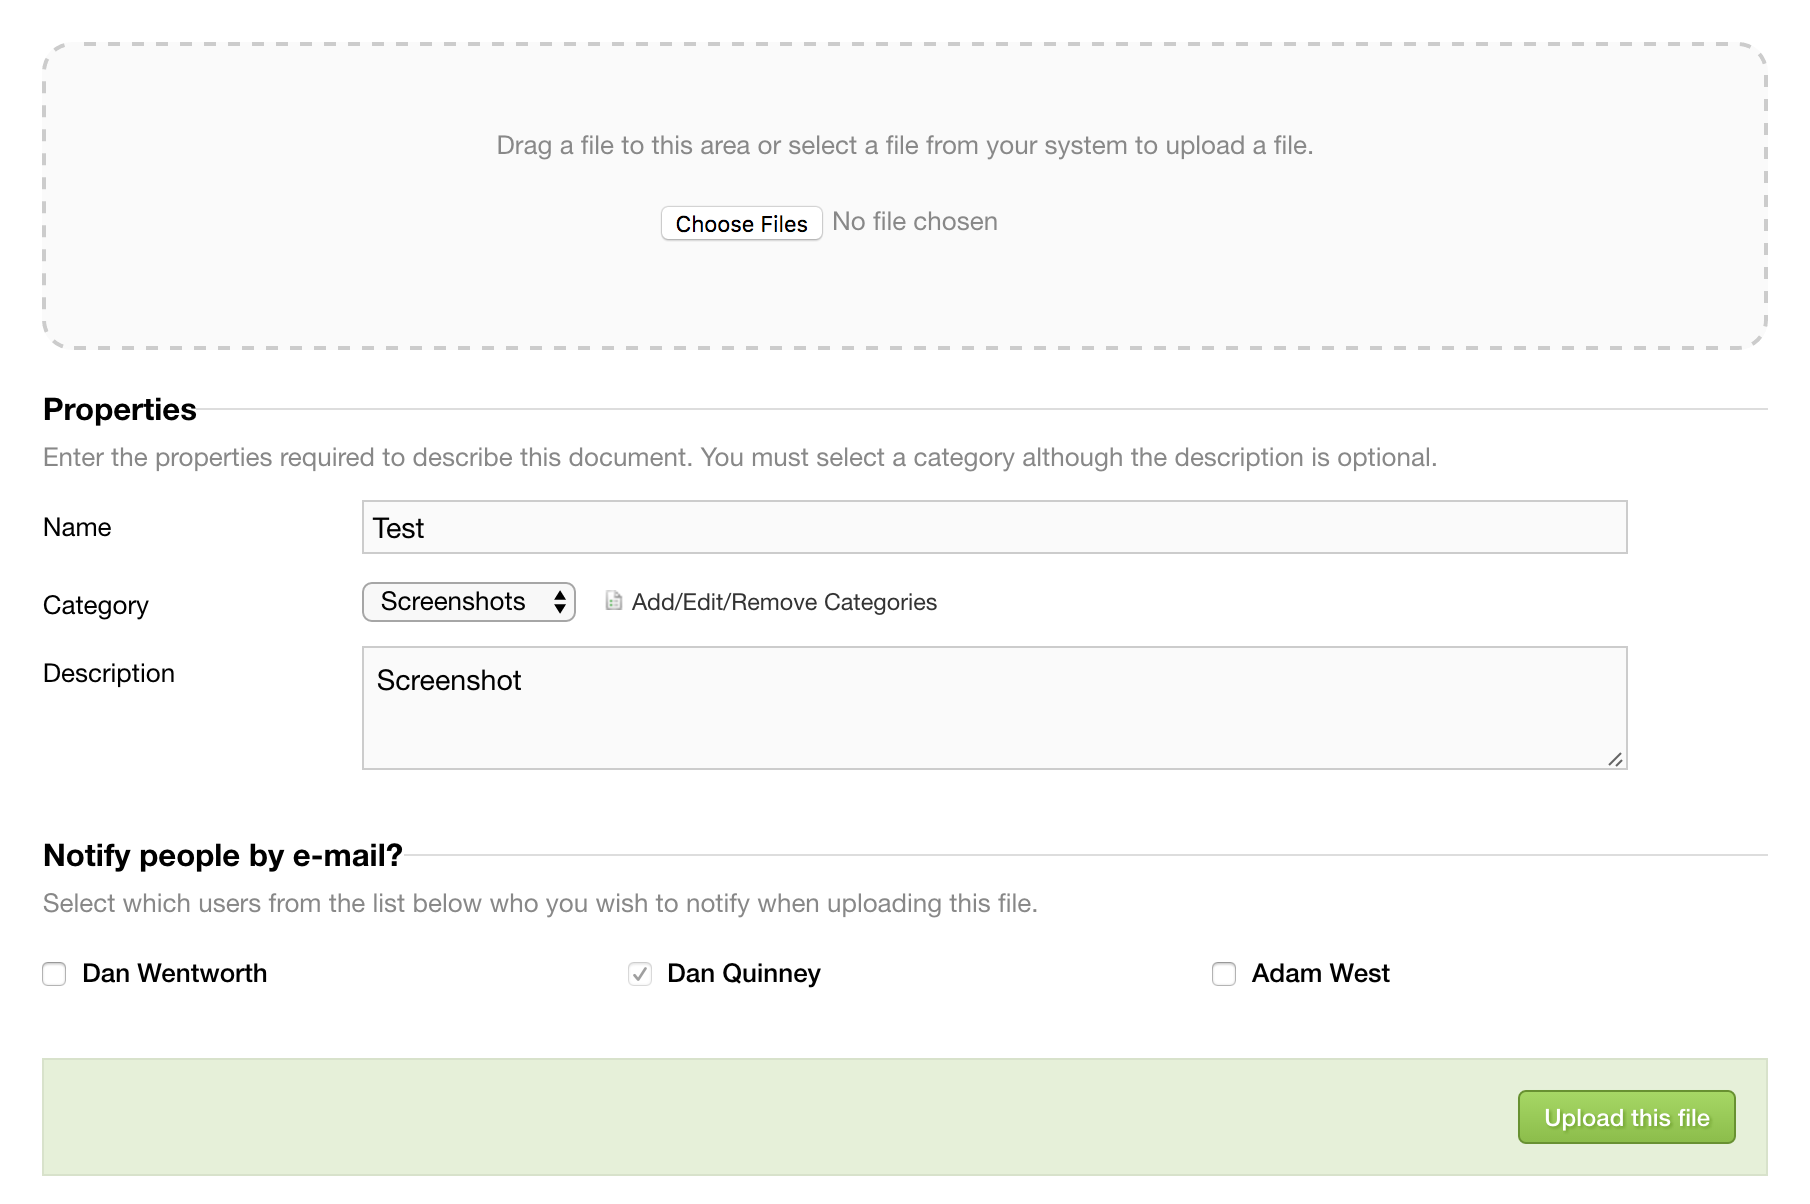Click into the Description text area
This screenshot has height=1204, width=1810.
tap(994, 708)
